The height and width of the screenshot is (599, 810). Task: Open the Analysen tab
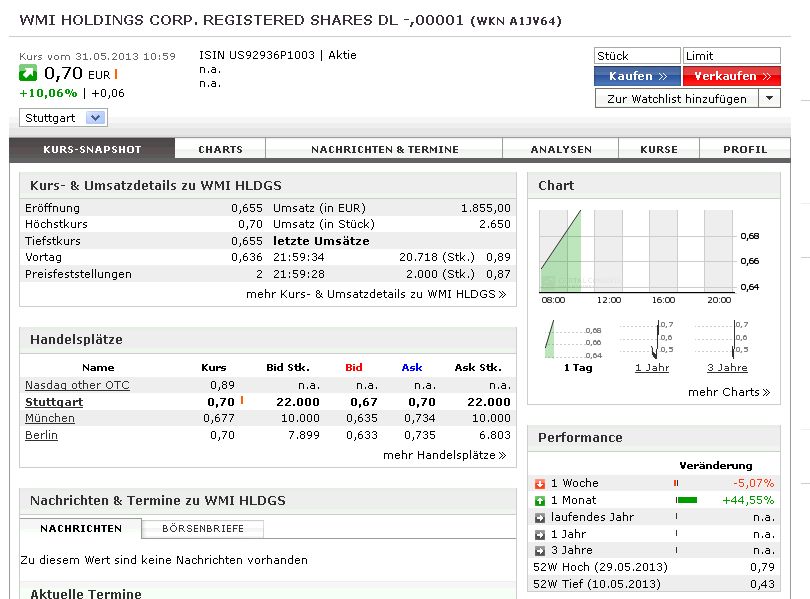[560, 149]
